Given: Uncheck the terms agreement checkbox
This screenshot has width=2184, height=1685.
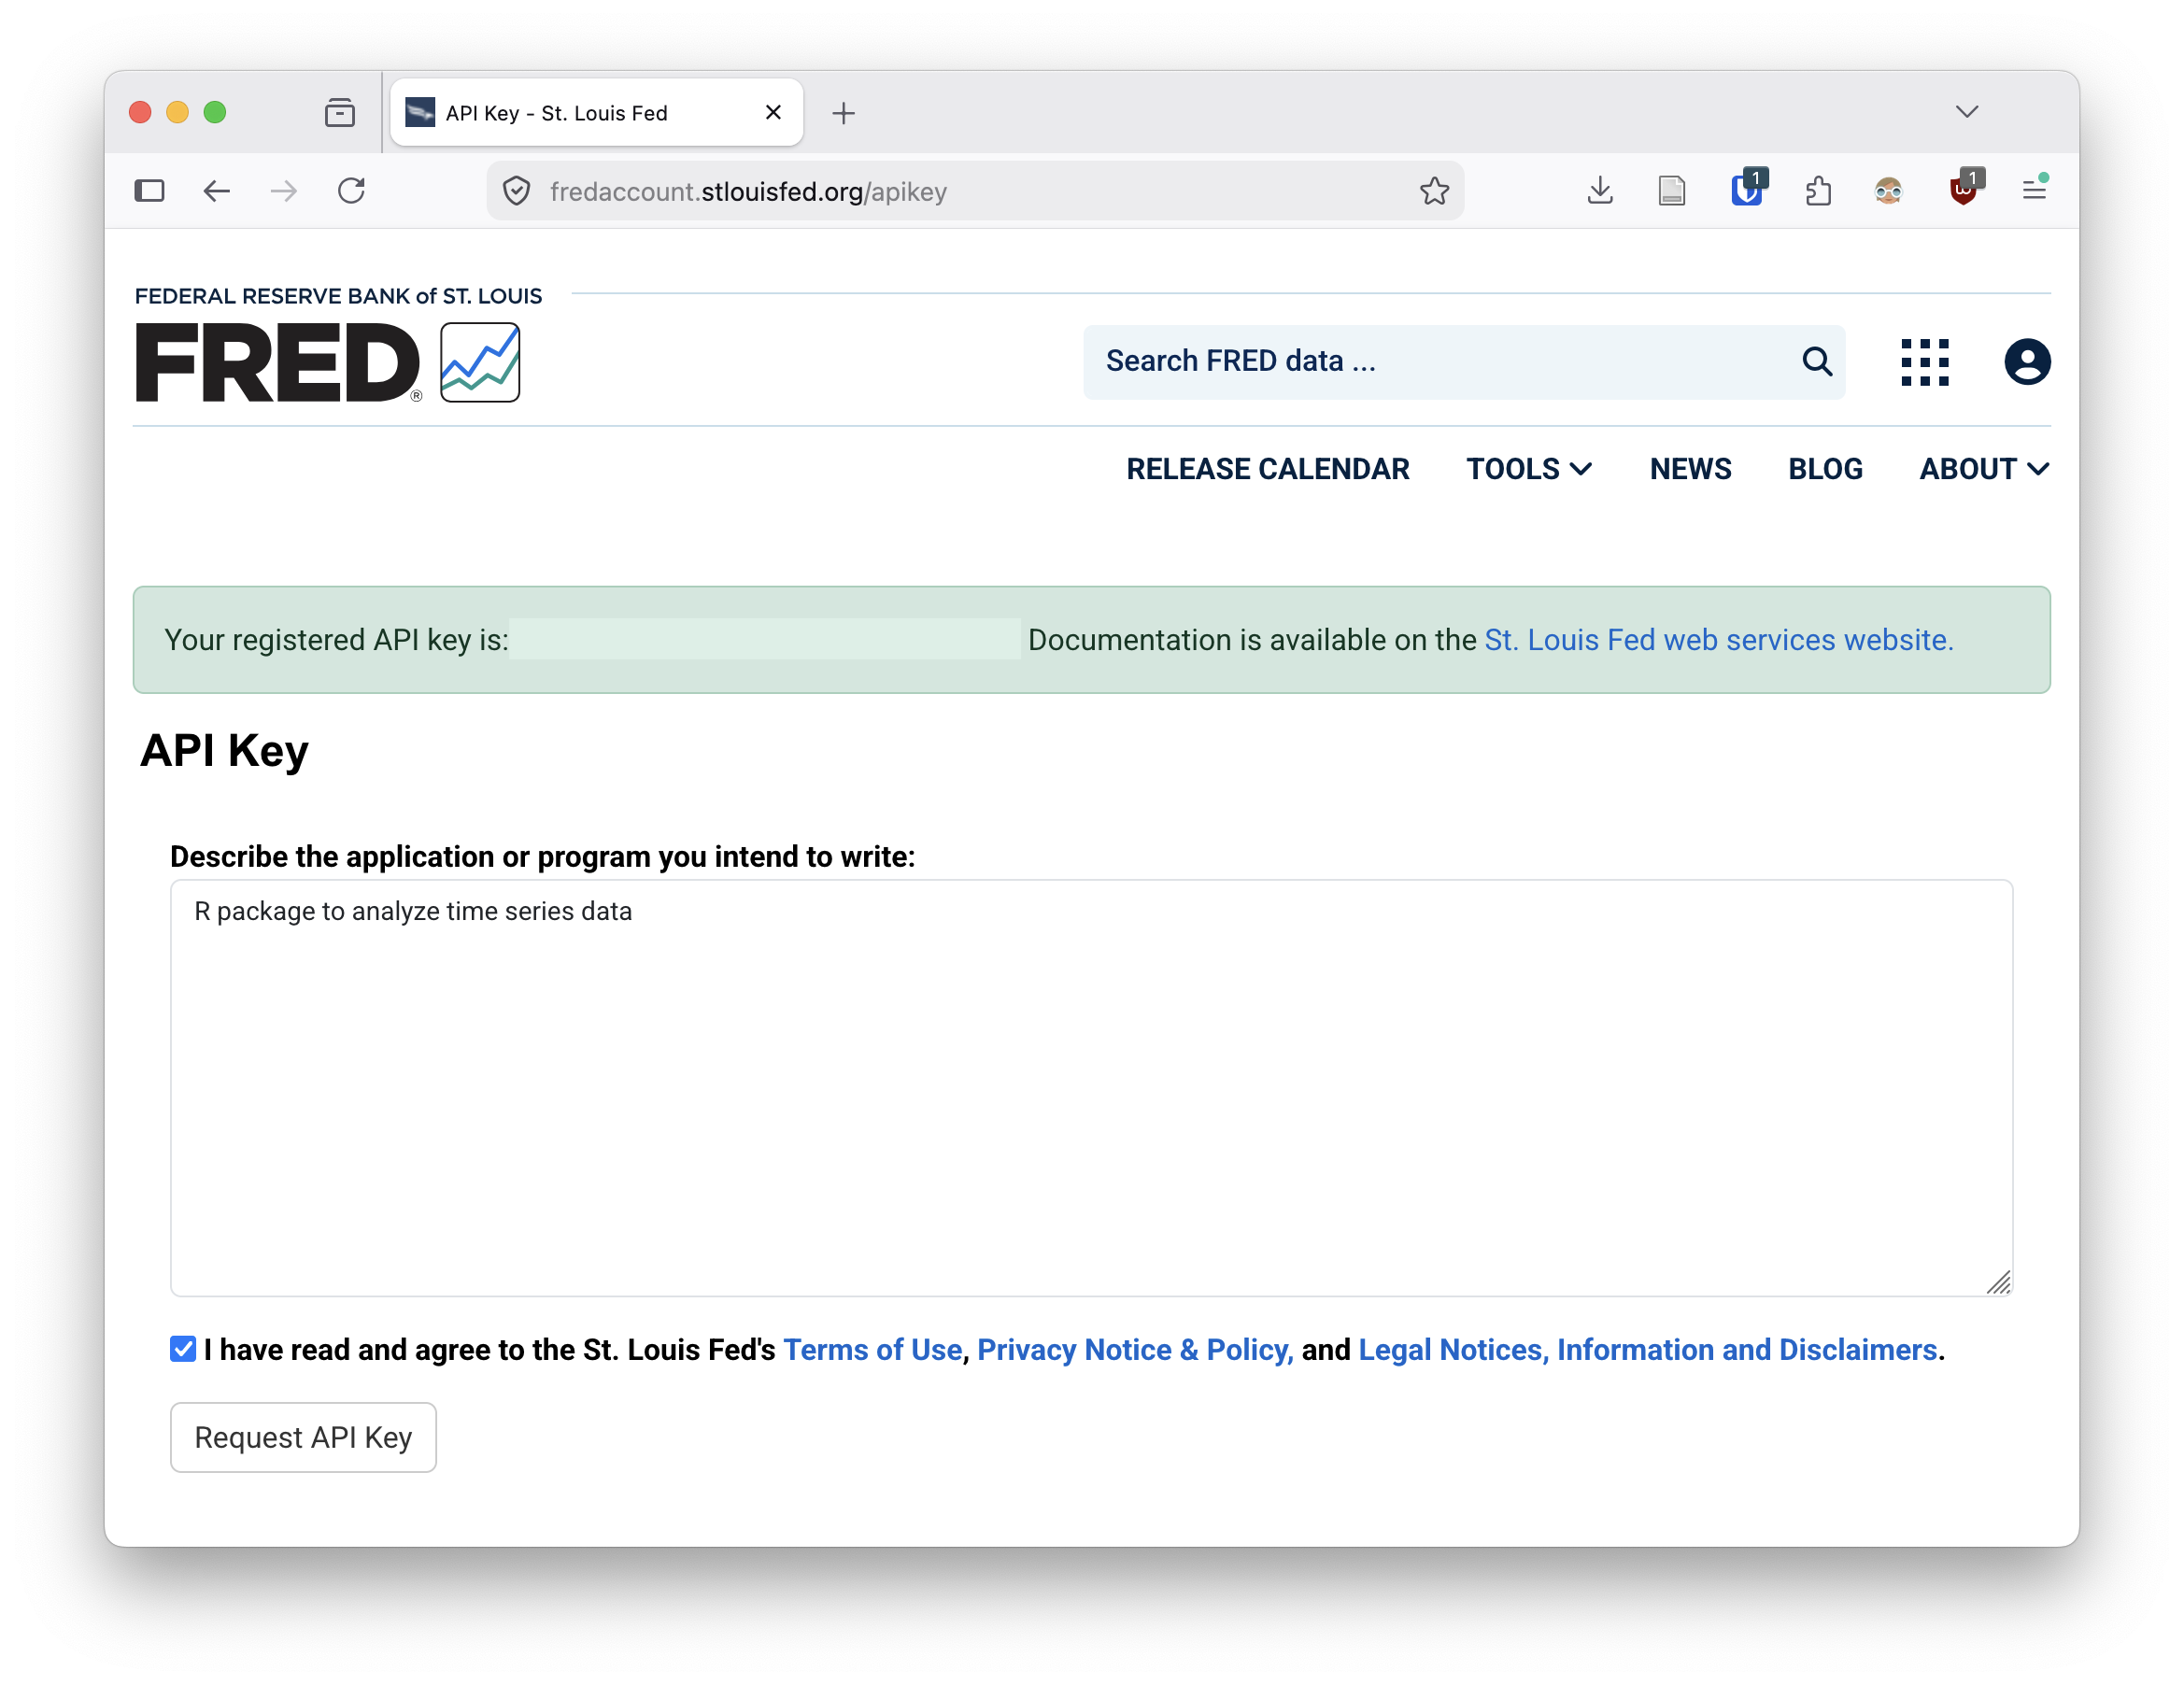Looking at the screenshot, I should 183,1349.
